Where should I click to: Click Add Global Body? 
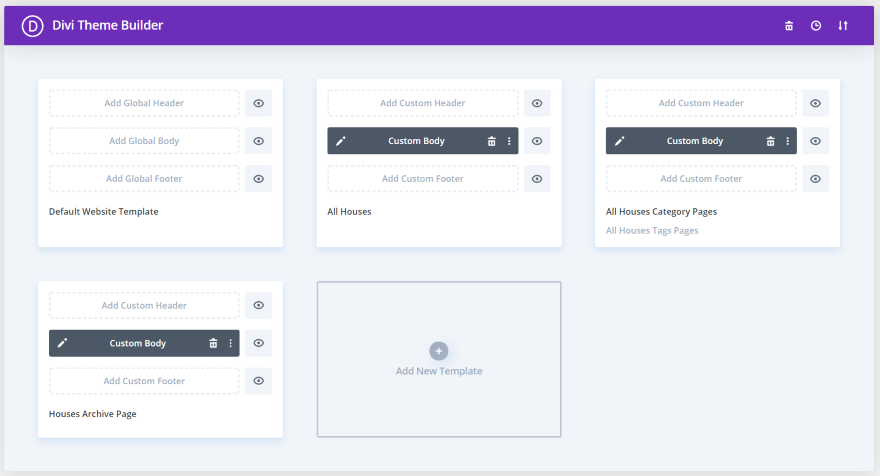[144, 141]
